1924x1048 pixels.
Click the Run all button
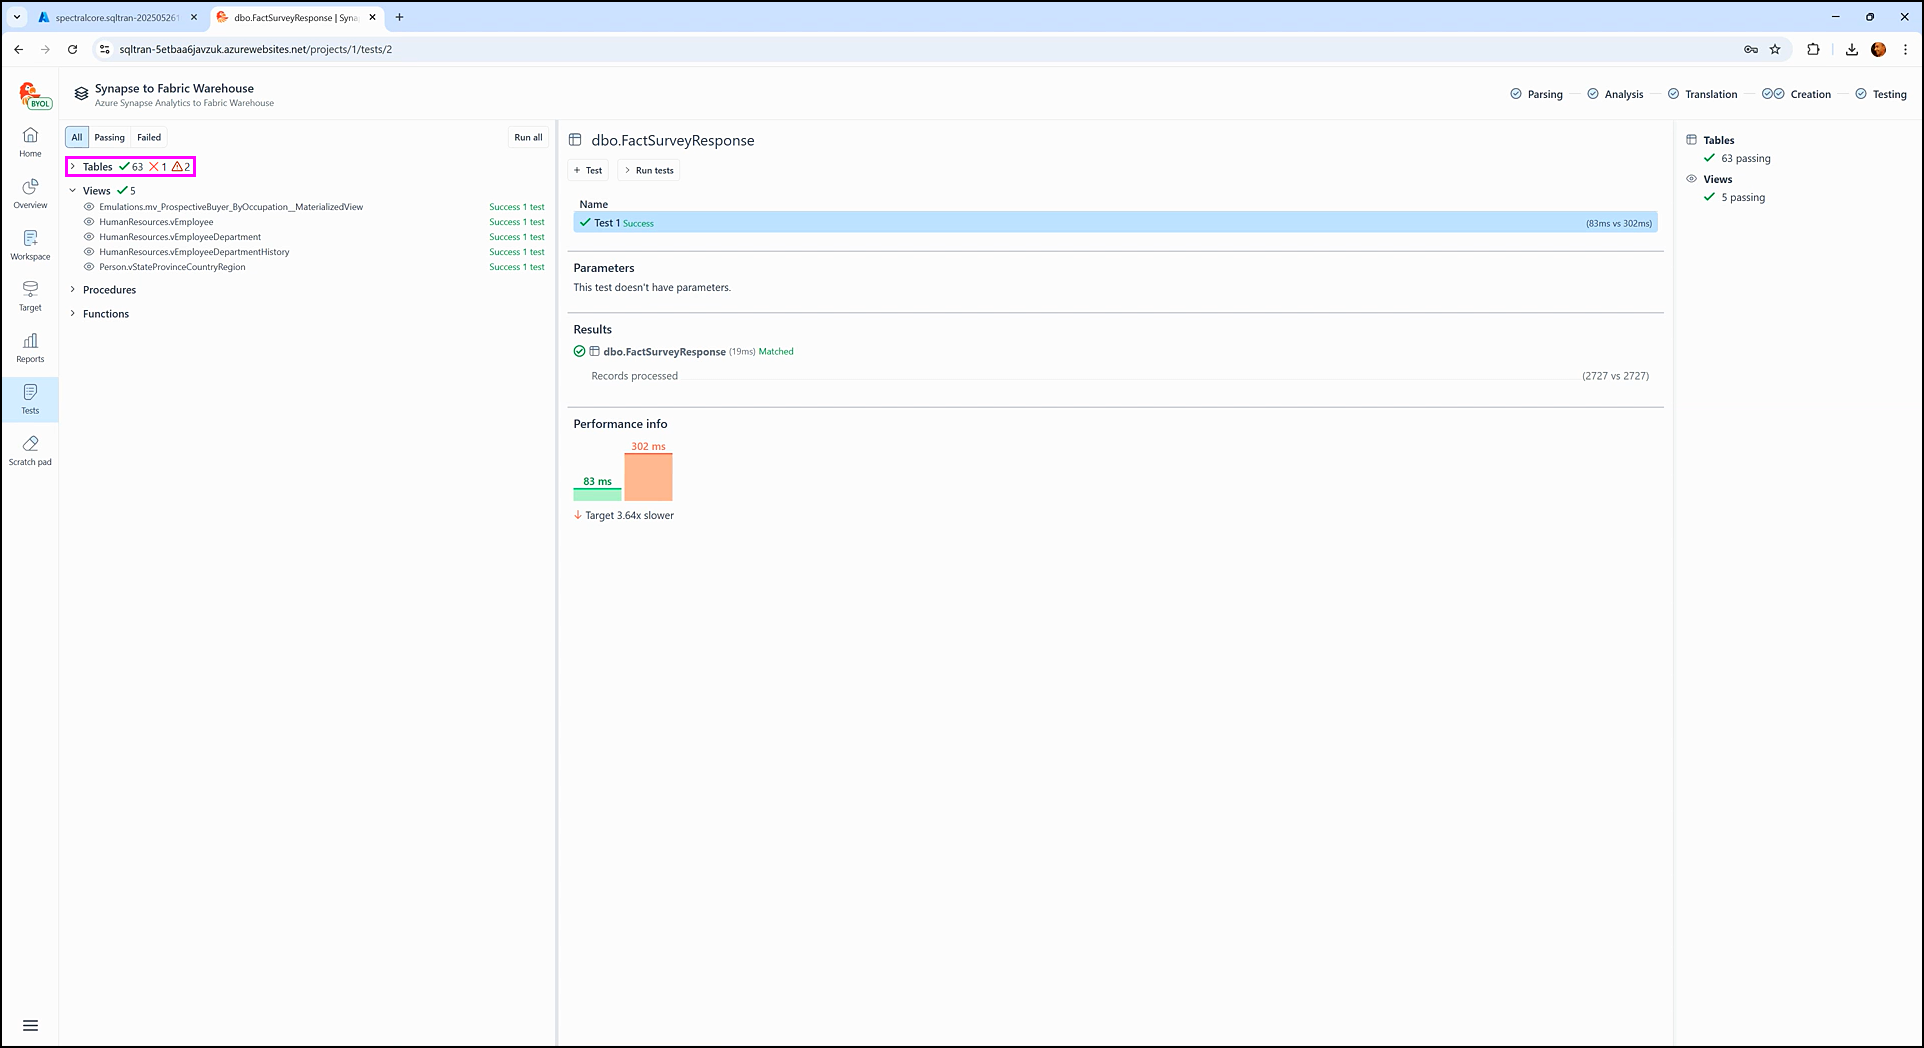pyautogui.click(x=528, y=138)
